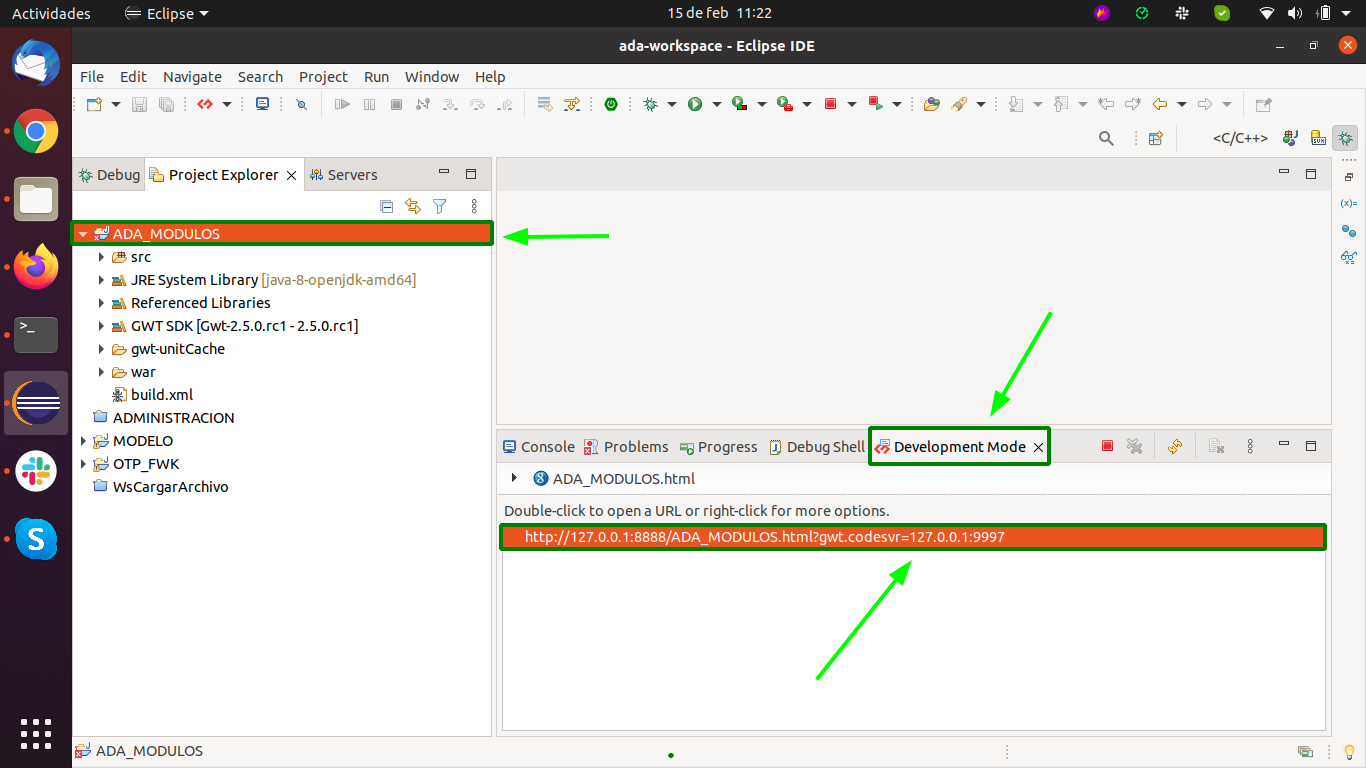
Task: Click the Debug bug icon in the toolbar
Action: (651, 104)
